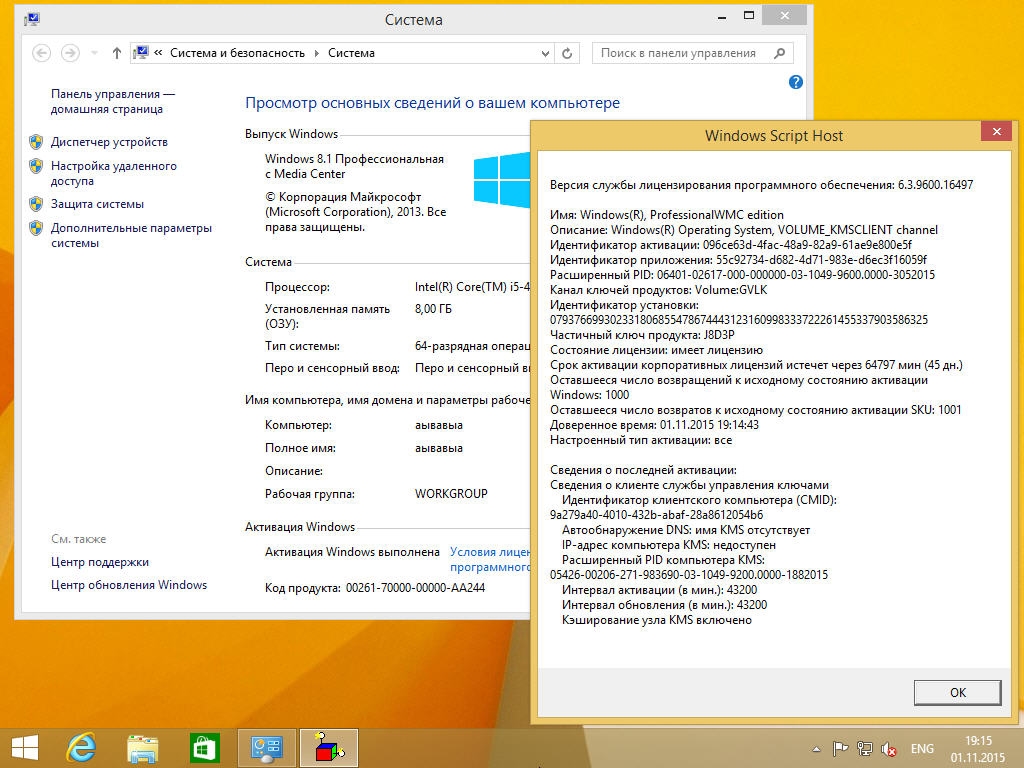Open Windows Store from the taskbar
Image resolution: width=1024 pixels, height=768 pixels.
point(204,748)
